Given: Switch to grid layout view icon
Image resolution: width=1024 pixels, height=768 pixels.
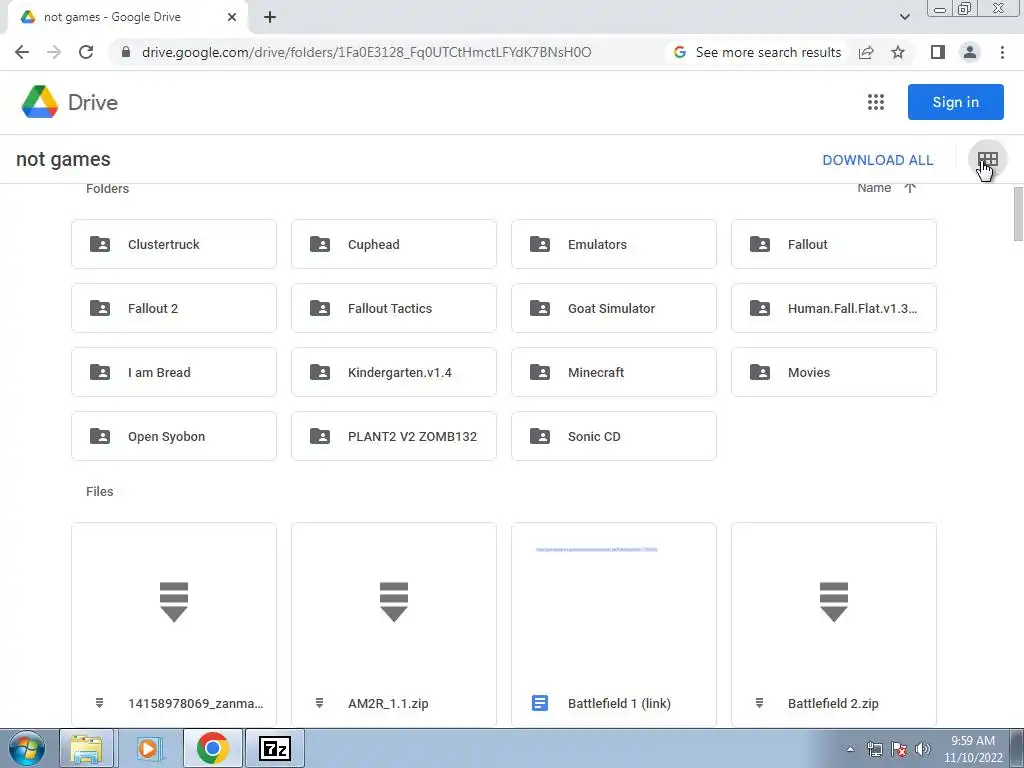Looking at the screenshot, I should [987, 159].
